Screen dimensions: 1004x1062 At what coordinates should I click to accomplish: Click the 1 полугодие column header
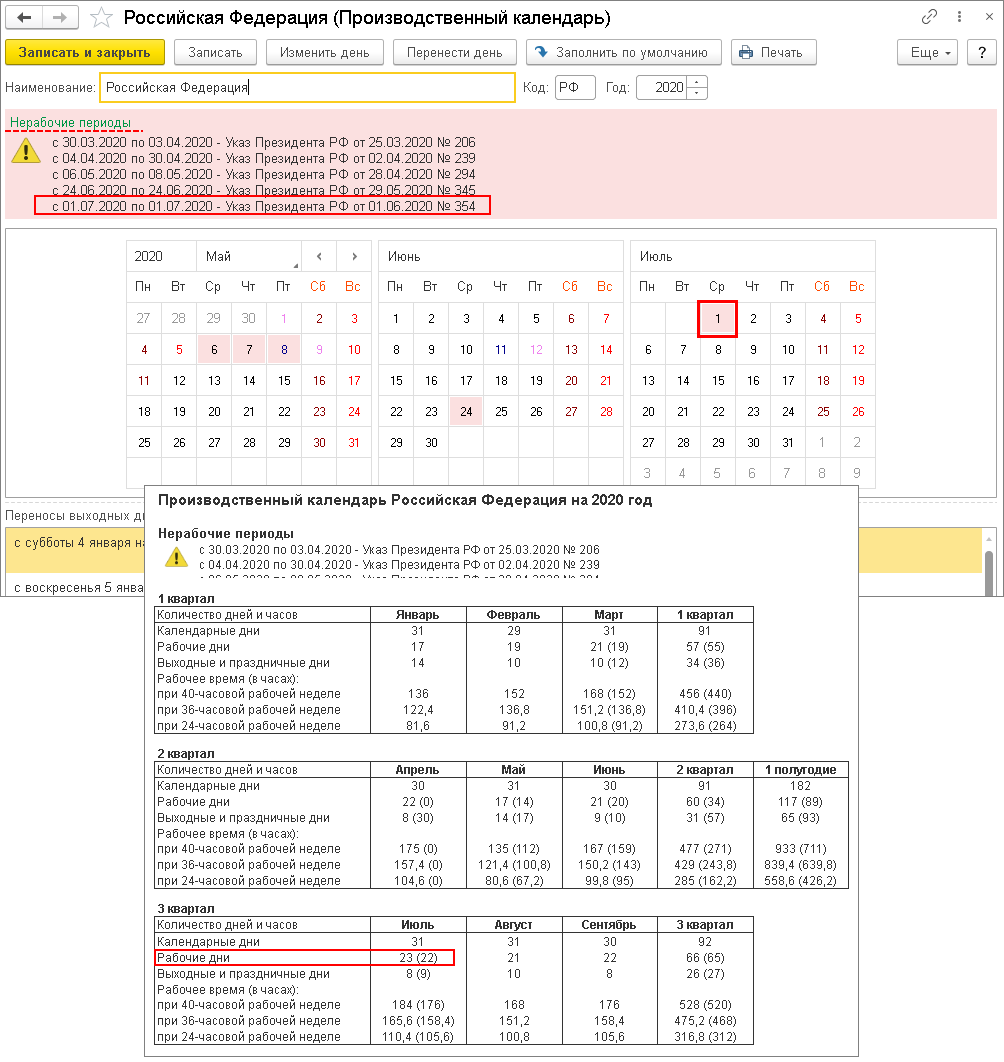(800, 769)
